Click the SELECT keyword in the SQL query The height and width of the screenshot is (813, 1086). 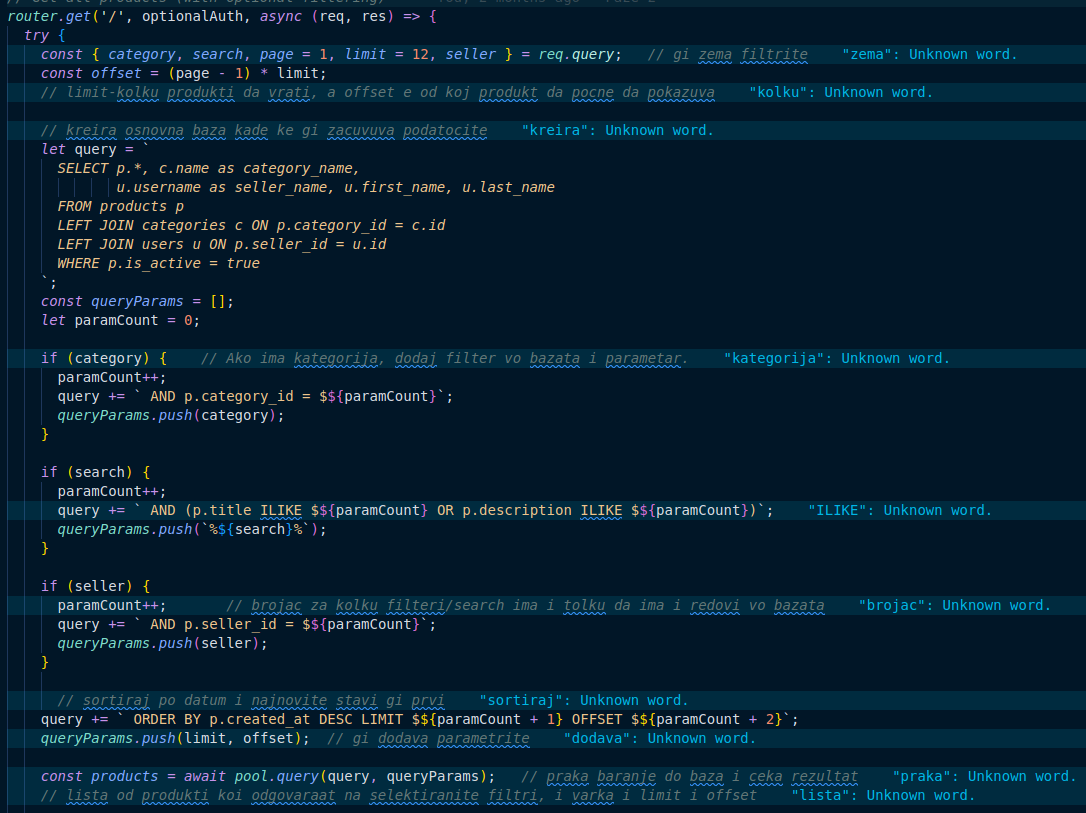pyautogui.click(x=82, y=168)
